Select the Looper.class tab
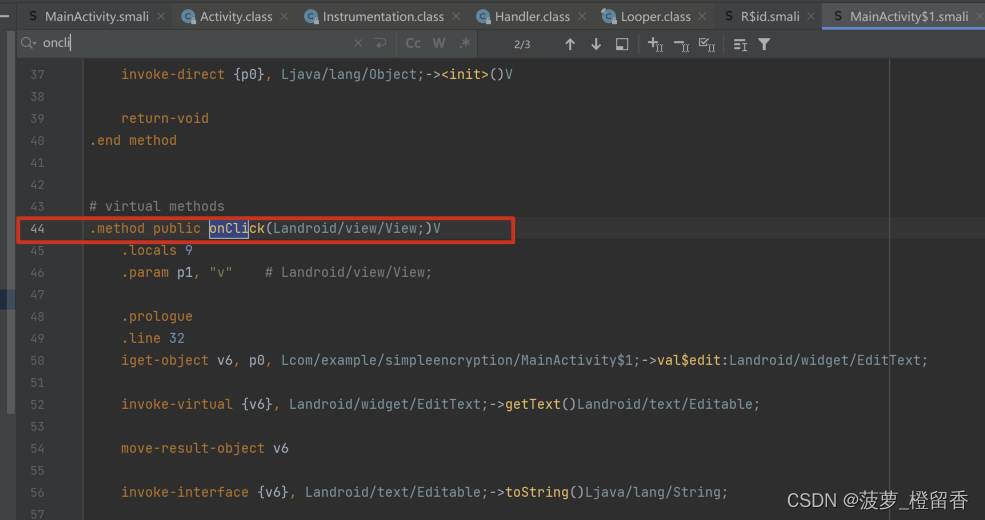The image size is (985, 520). pyautogui.click(x=655, y=16)
